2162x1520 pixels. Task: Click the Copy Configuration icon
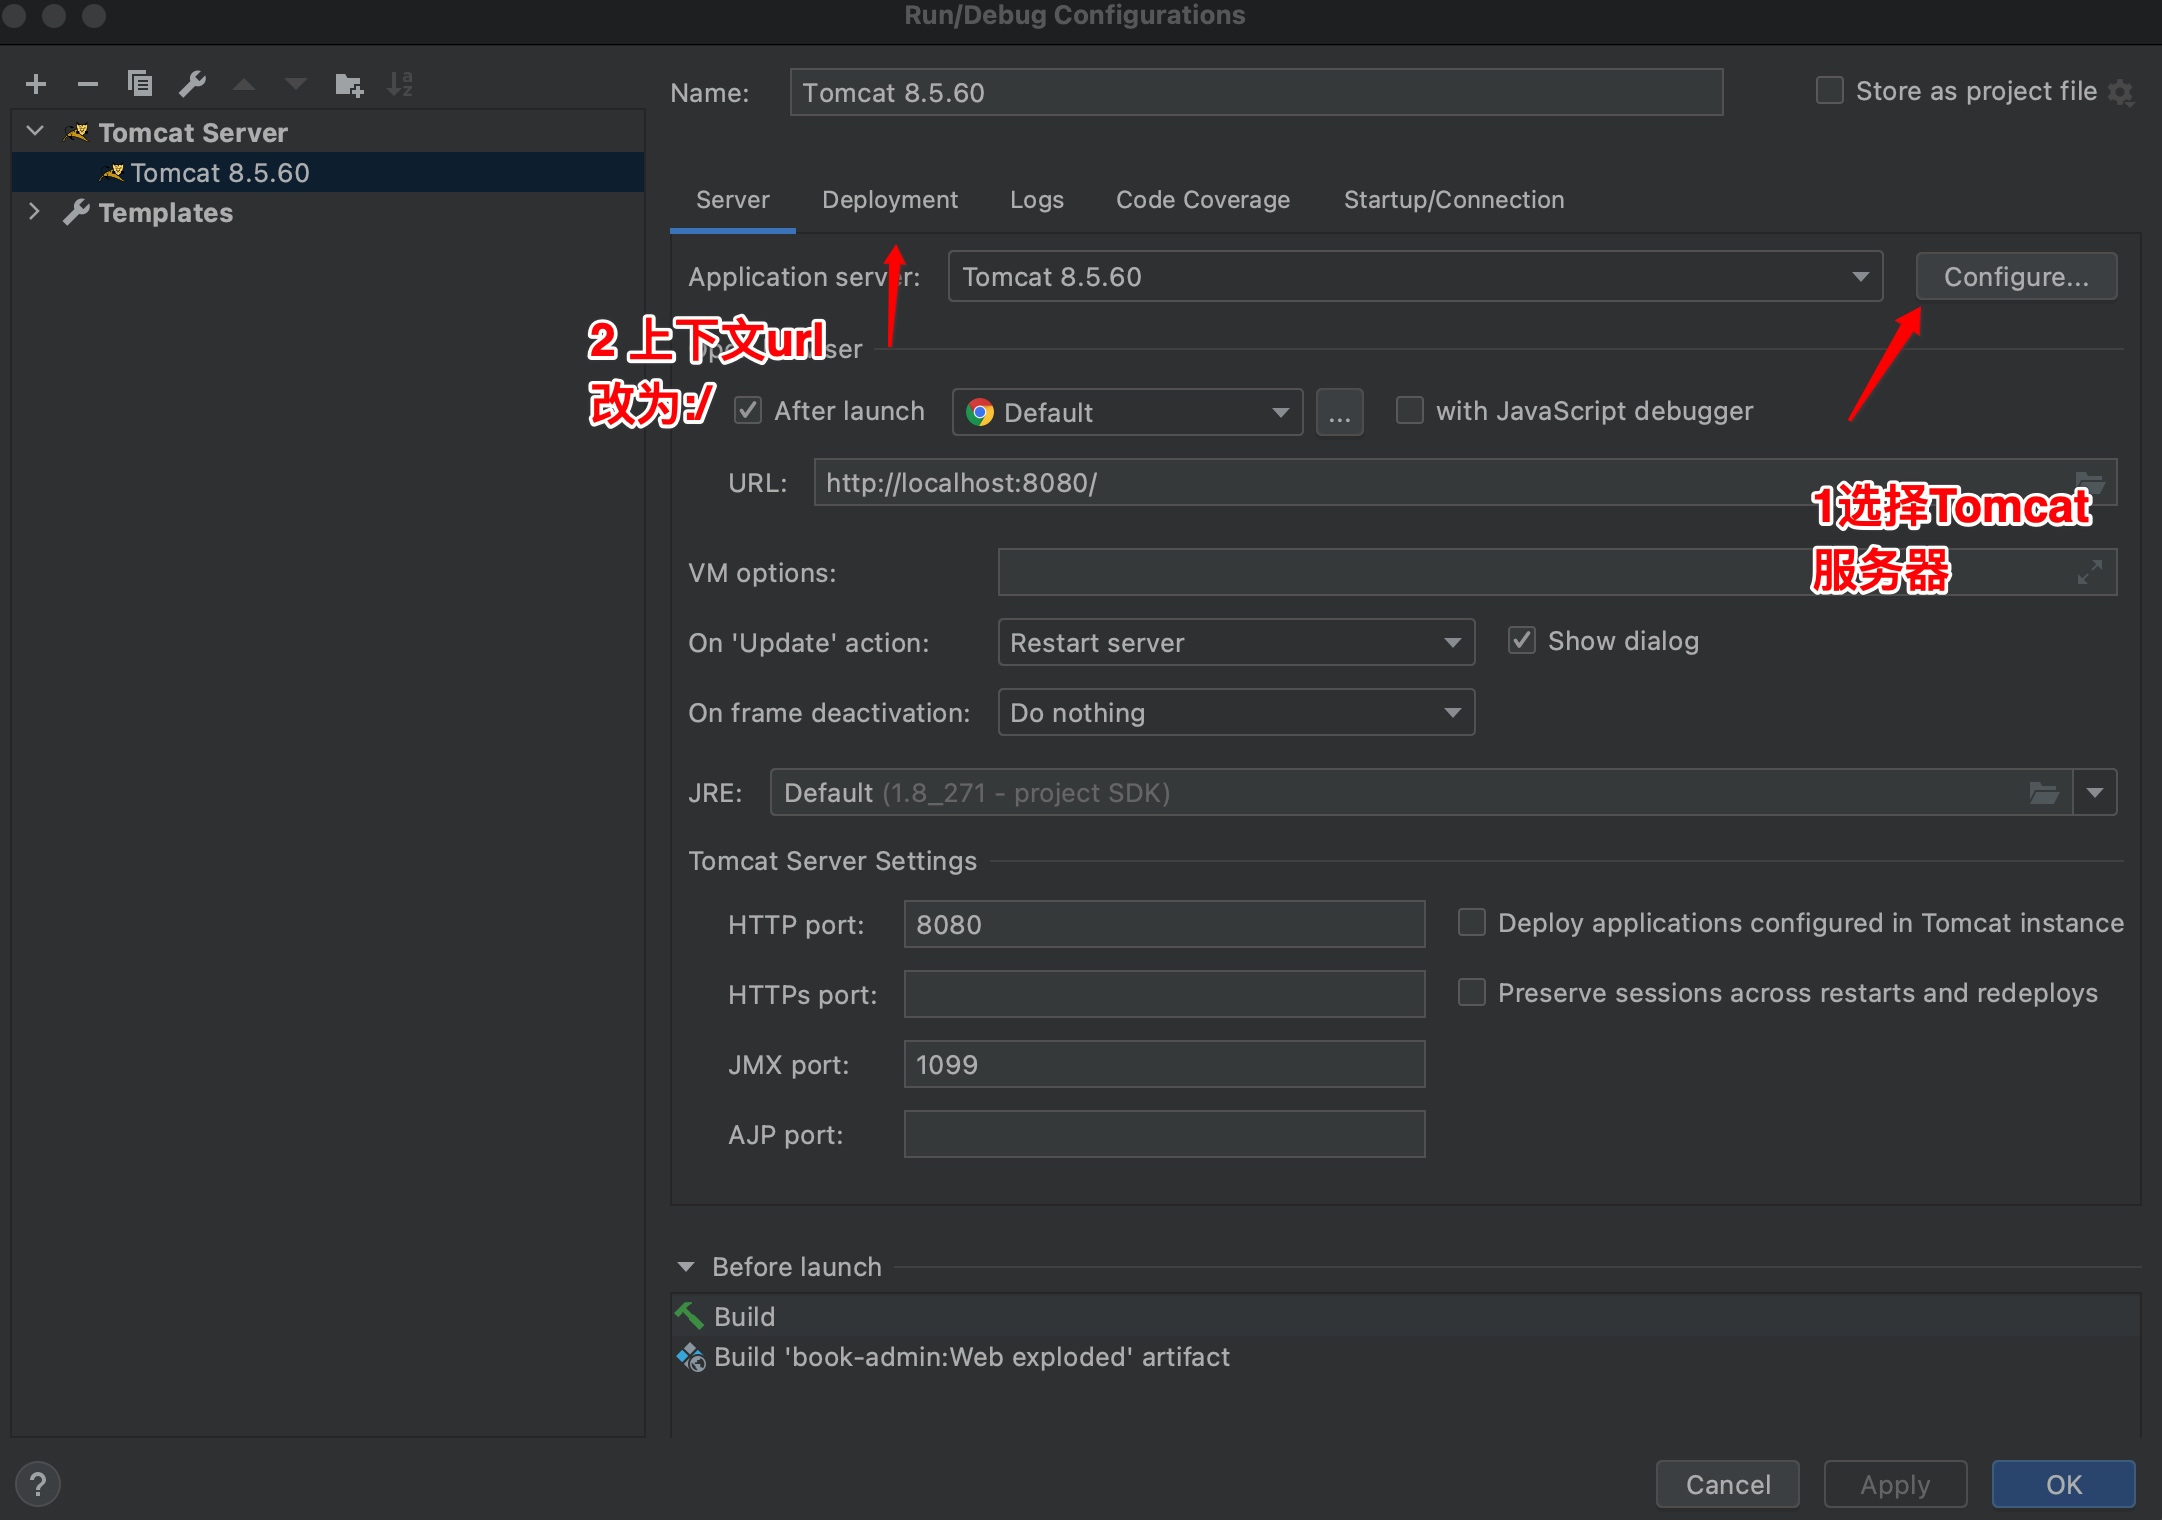(x=140, y=84)
